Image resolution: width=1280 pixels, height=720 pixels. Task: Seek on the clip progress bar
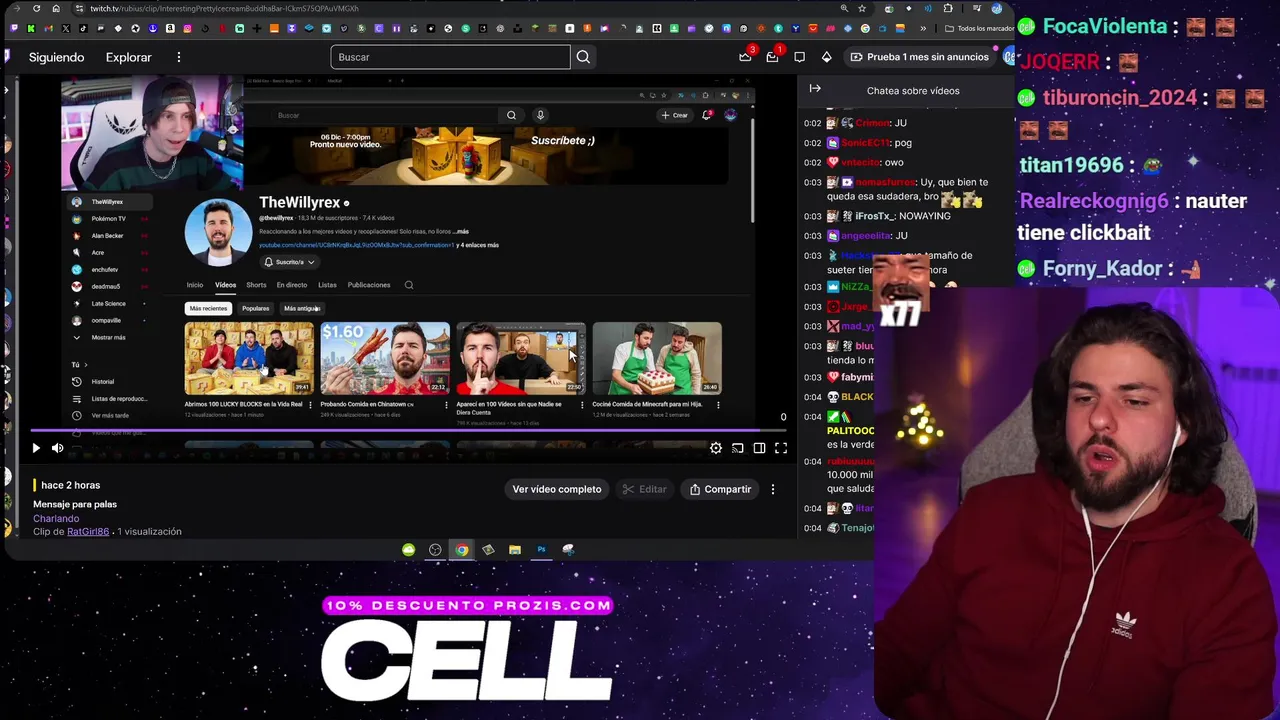[408, 431]
